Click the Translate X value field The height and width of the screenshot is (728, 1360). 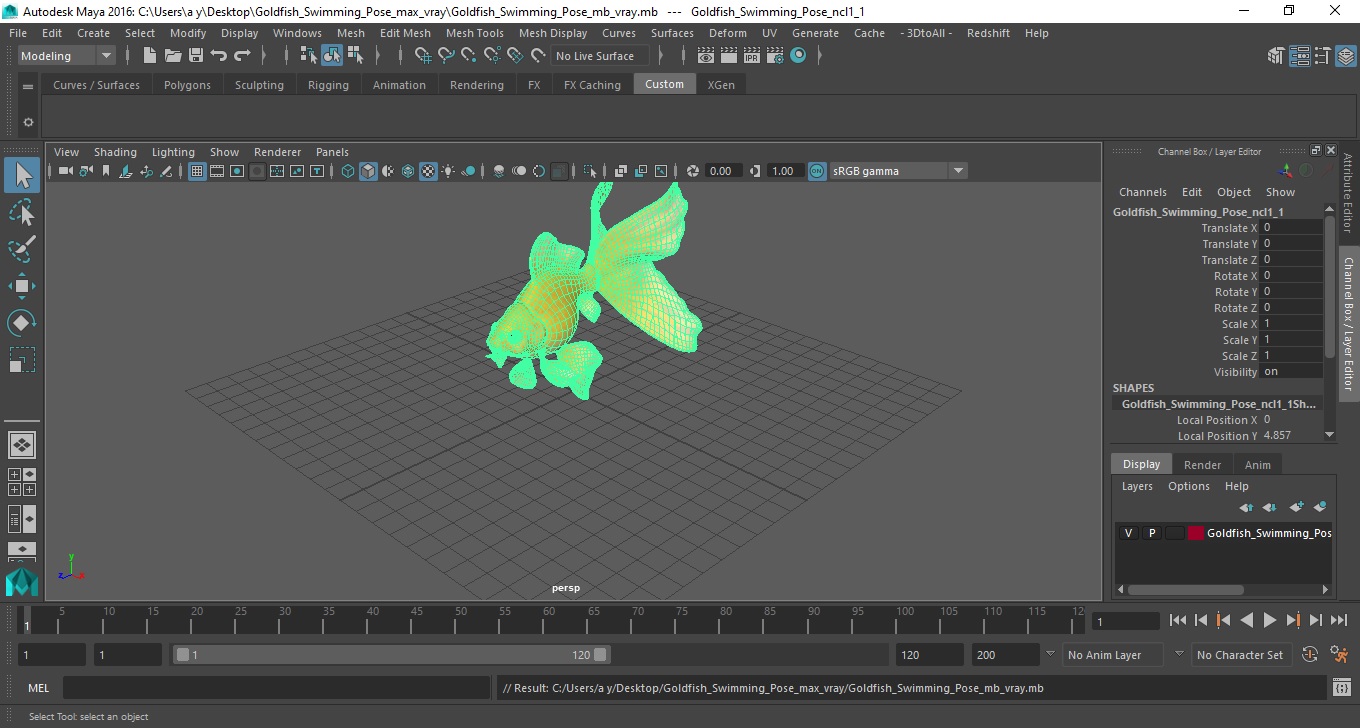[1292, 228]
